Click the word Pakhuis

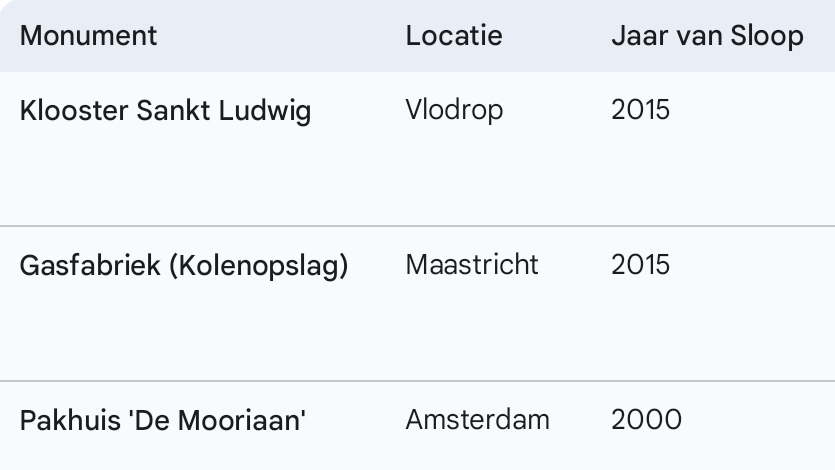63,421
